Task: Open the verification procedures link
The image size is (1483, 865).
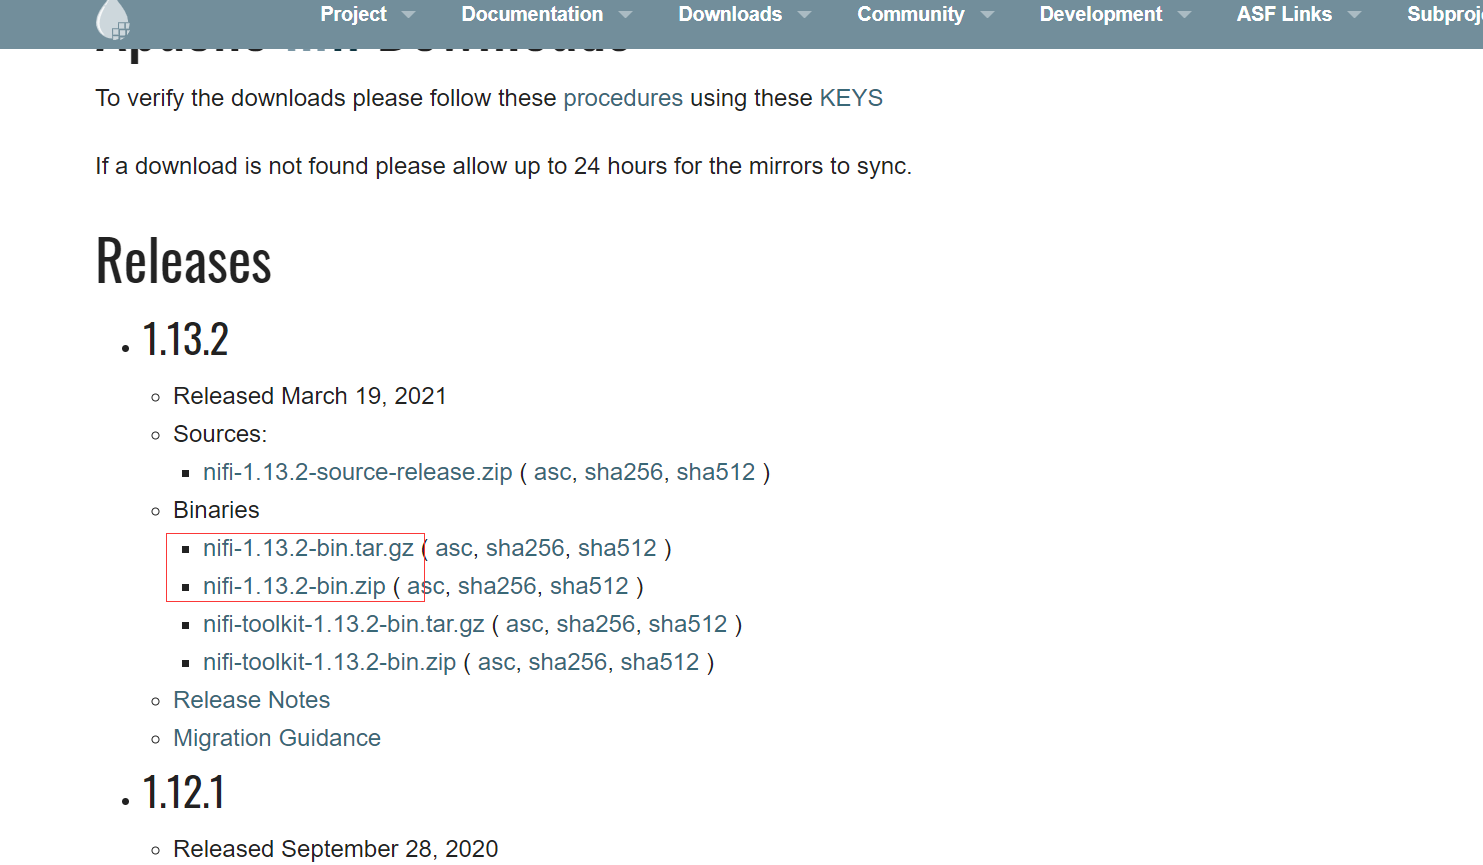Action: pos(623,98)
